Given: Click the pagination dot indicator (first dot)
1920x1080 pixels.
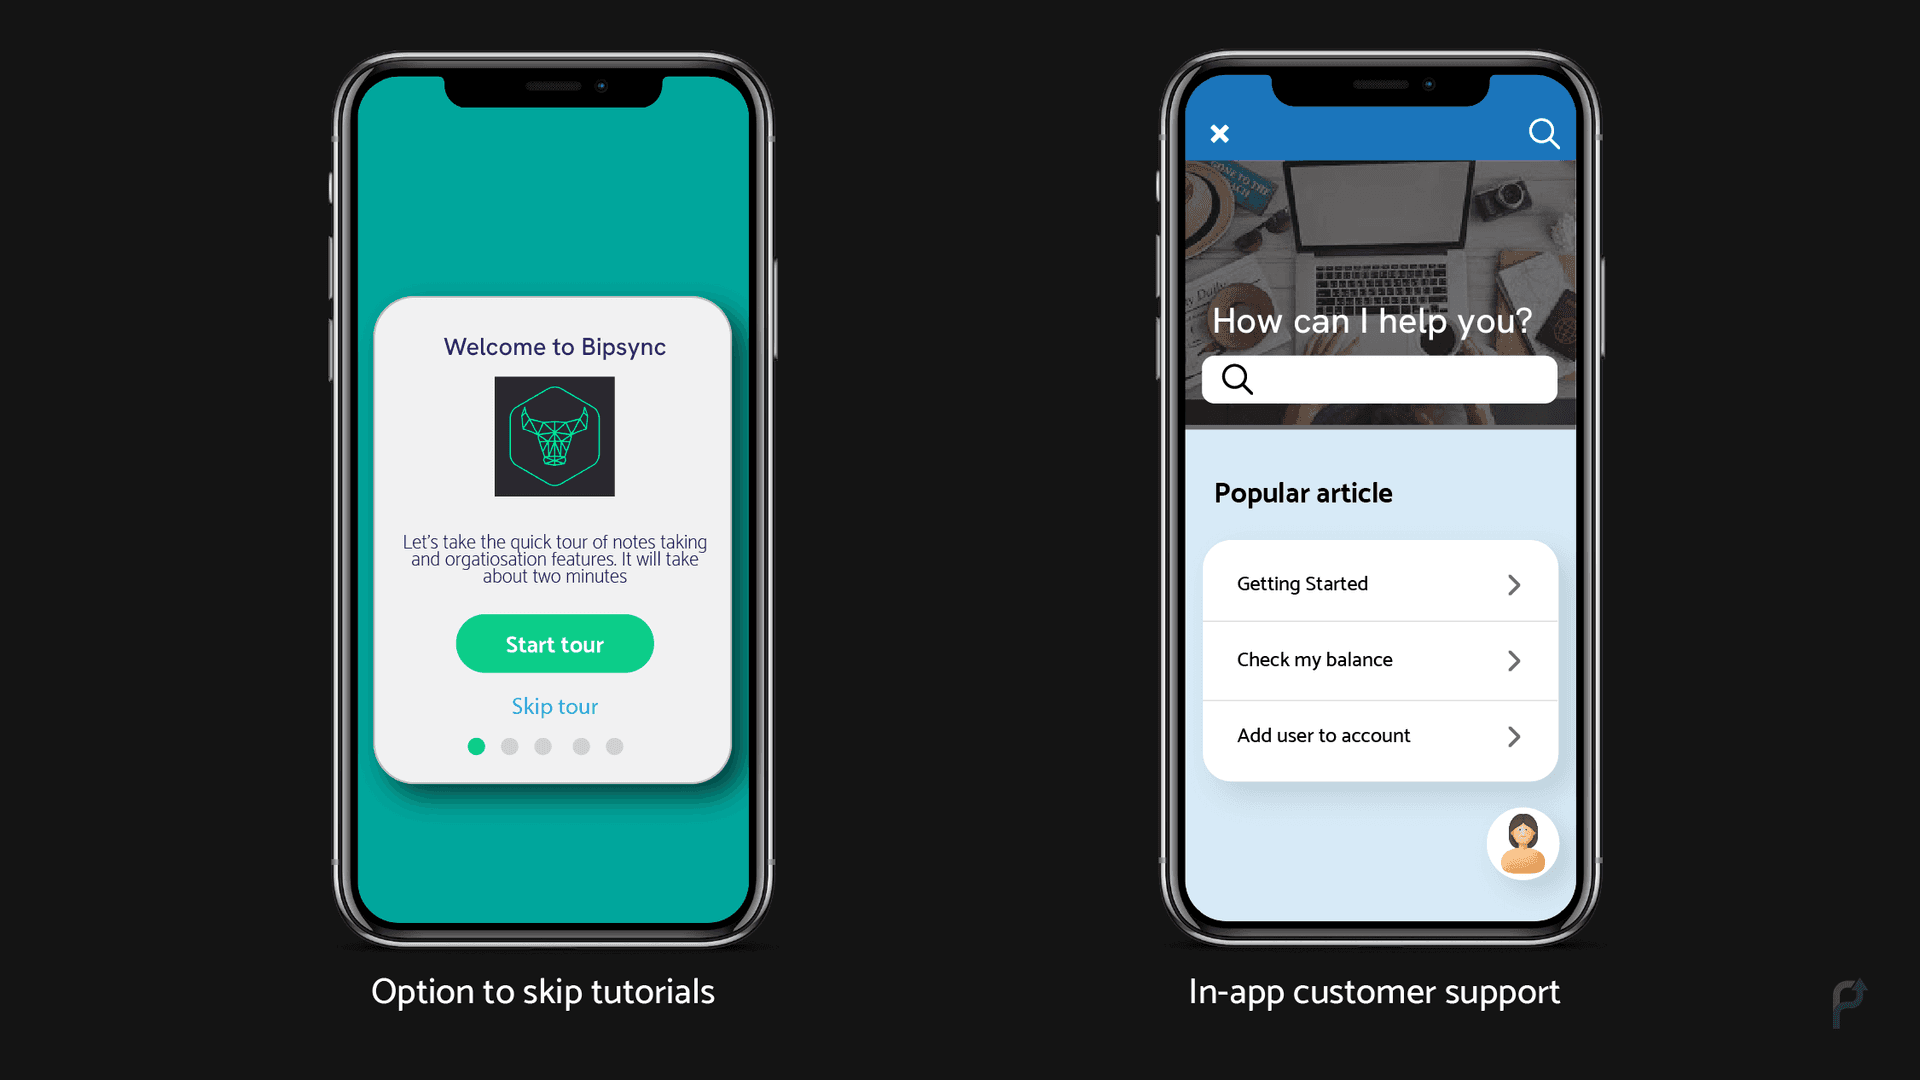Looking at the screenshot, I should click(x=475, y=745).
